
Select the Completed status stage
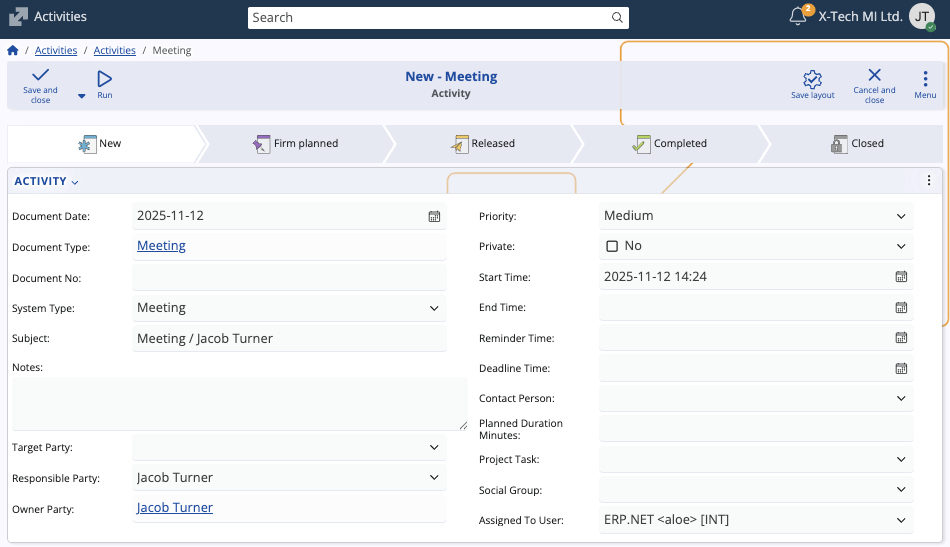[669, 144]
